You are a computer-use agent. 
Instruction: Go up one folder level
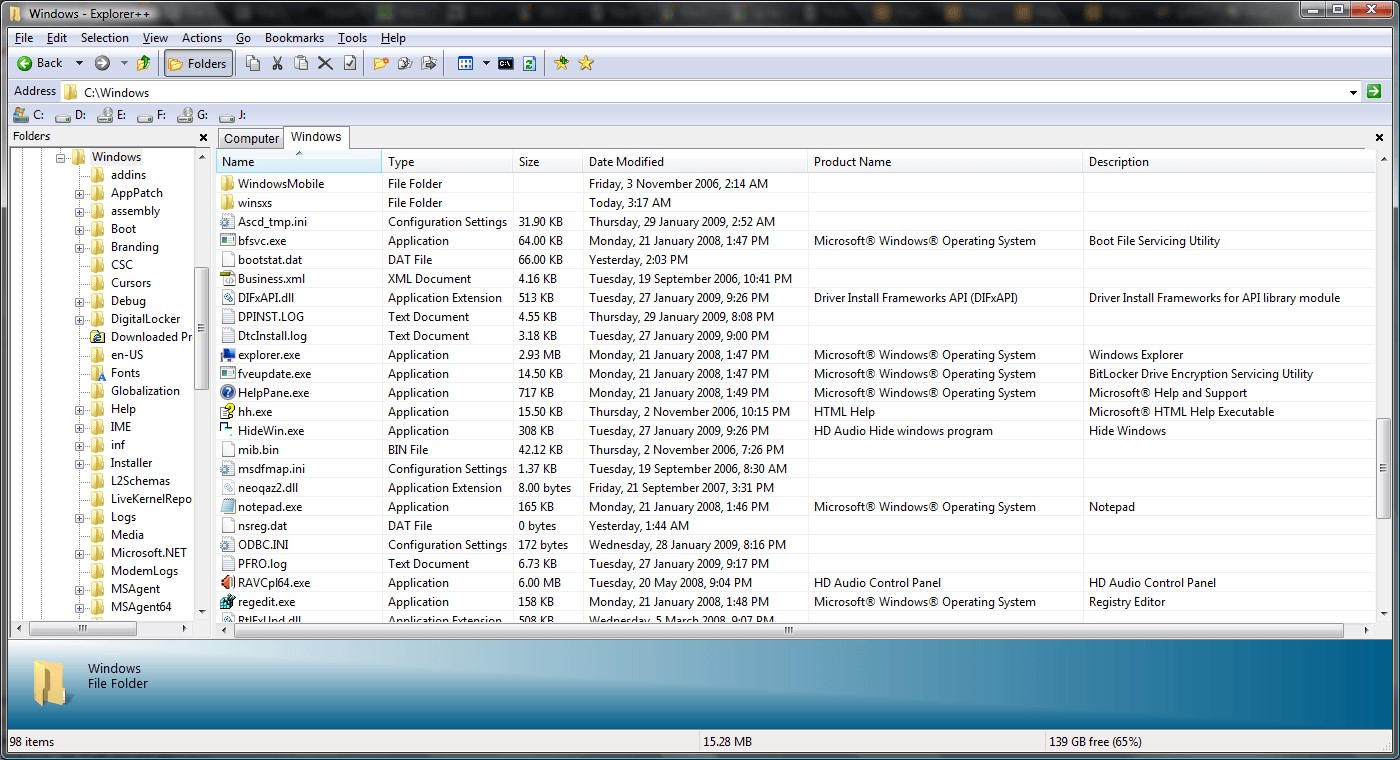click(144, 63)
